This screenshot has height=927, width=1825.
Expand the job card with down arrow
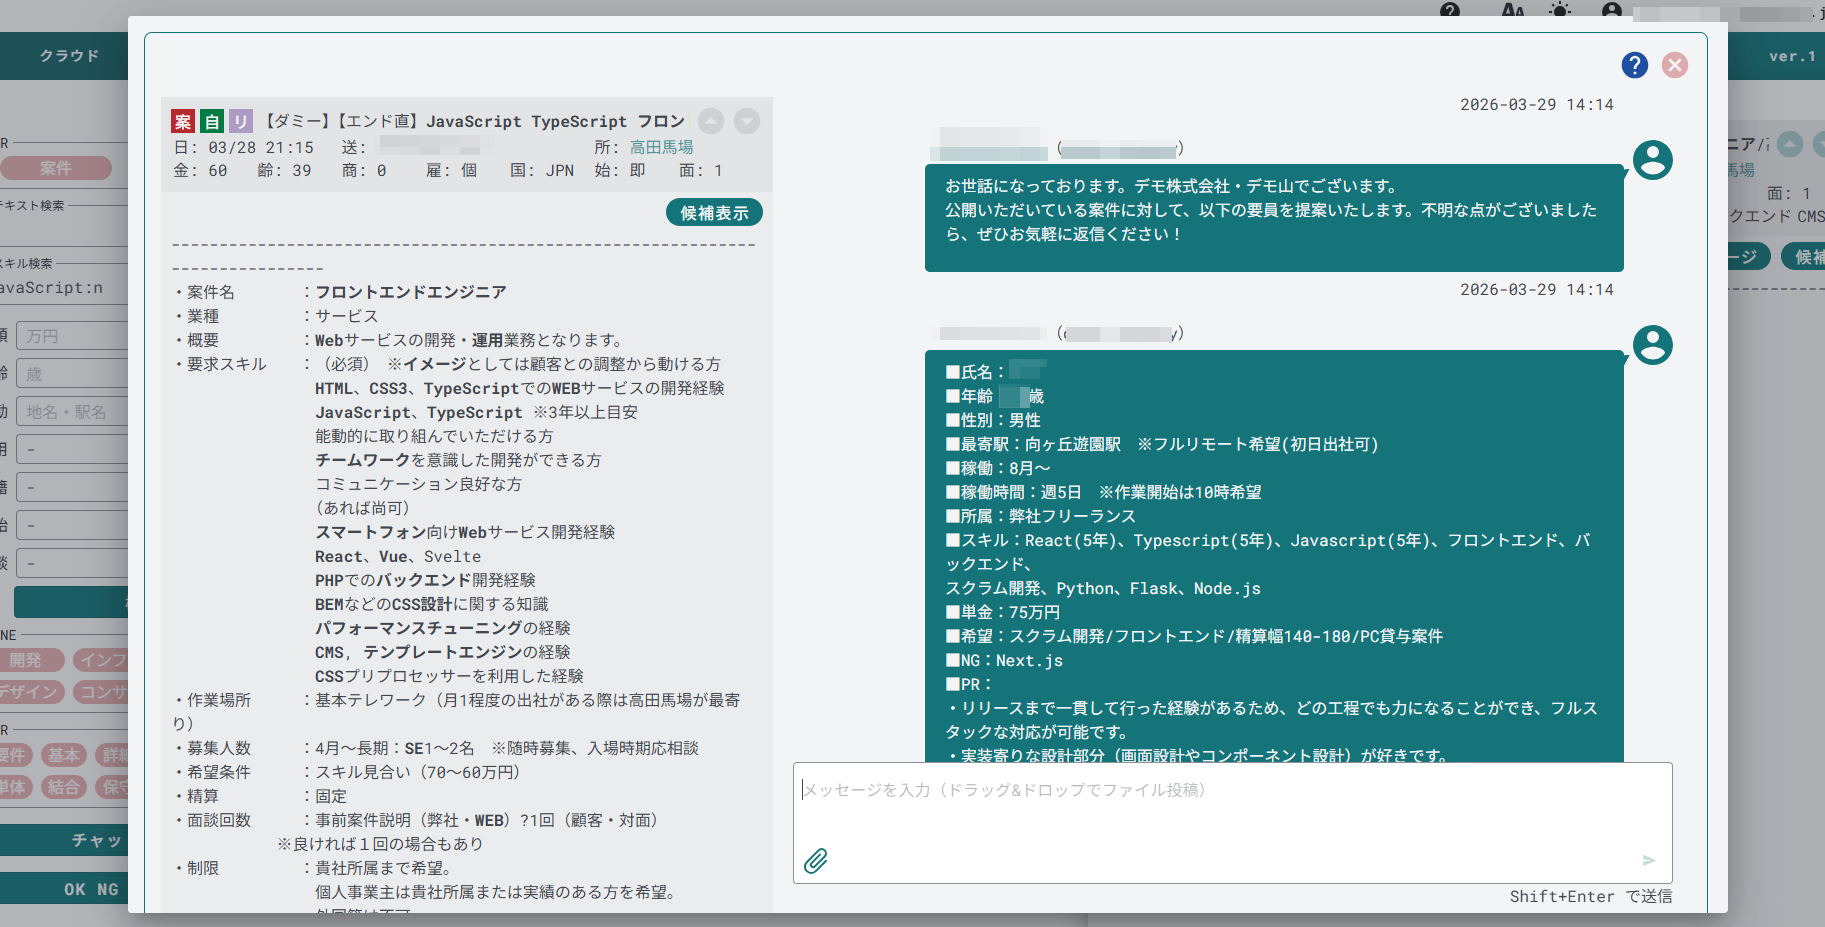(747, 121)
